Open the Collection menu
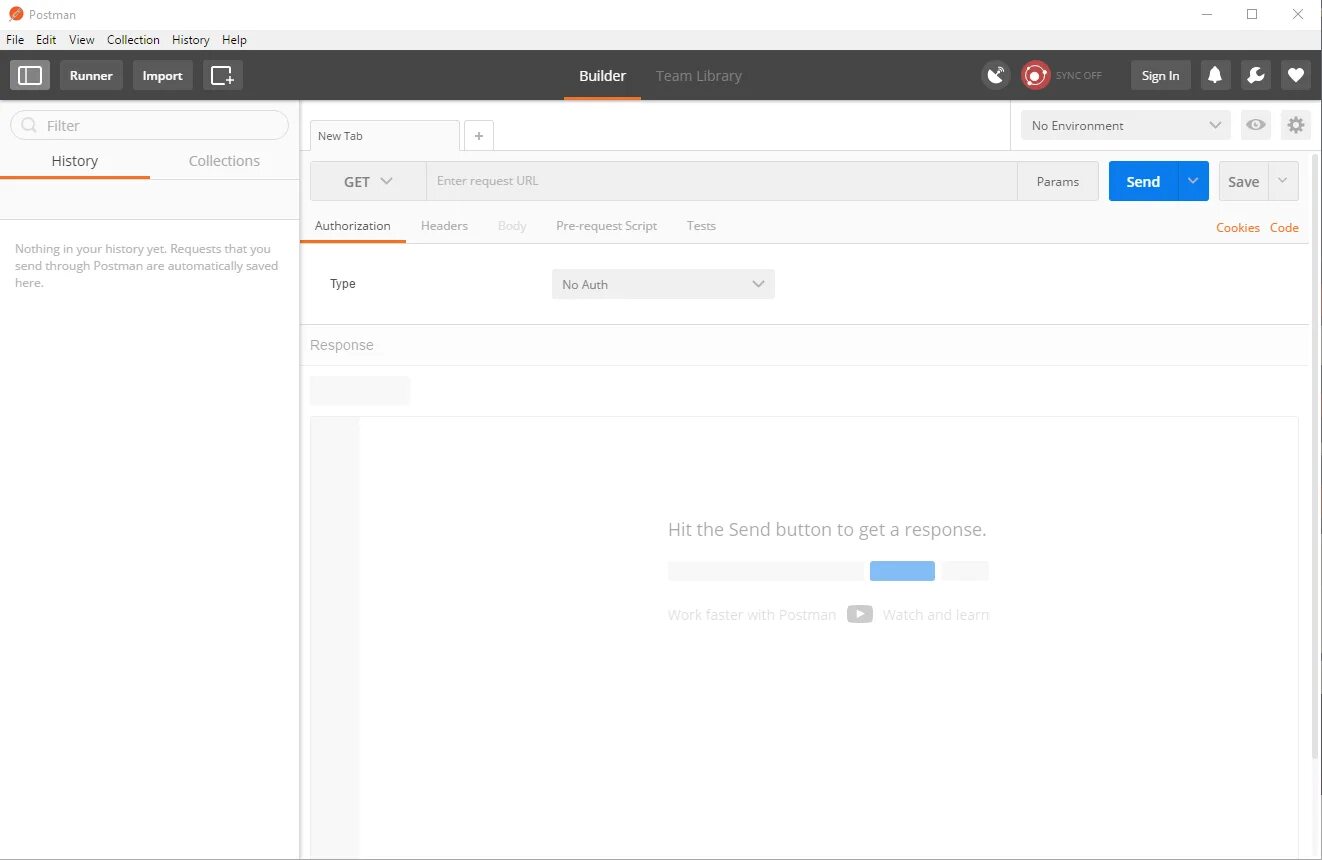The width and height of the screenshot is (1322, 860). coord(133,40)
